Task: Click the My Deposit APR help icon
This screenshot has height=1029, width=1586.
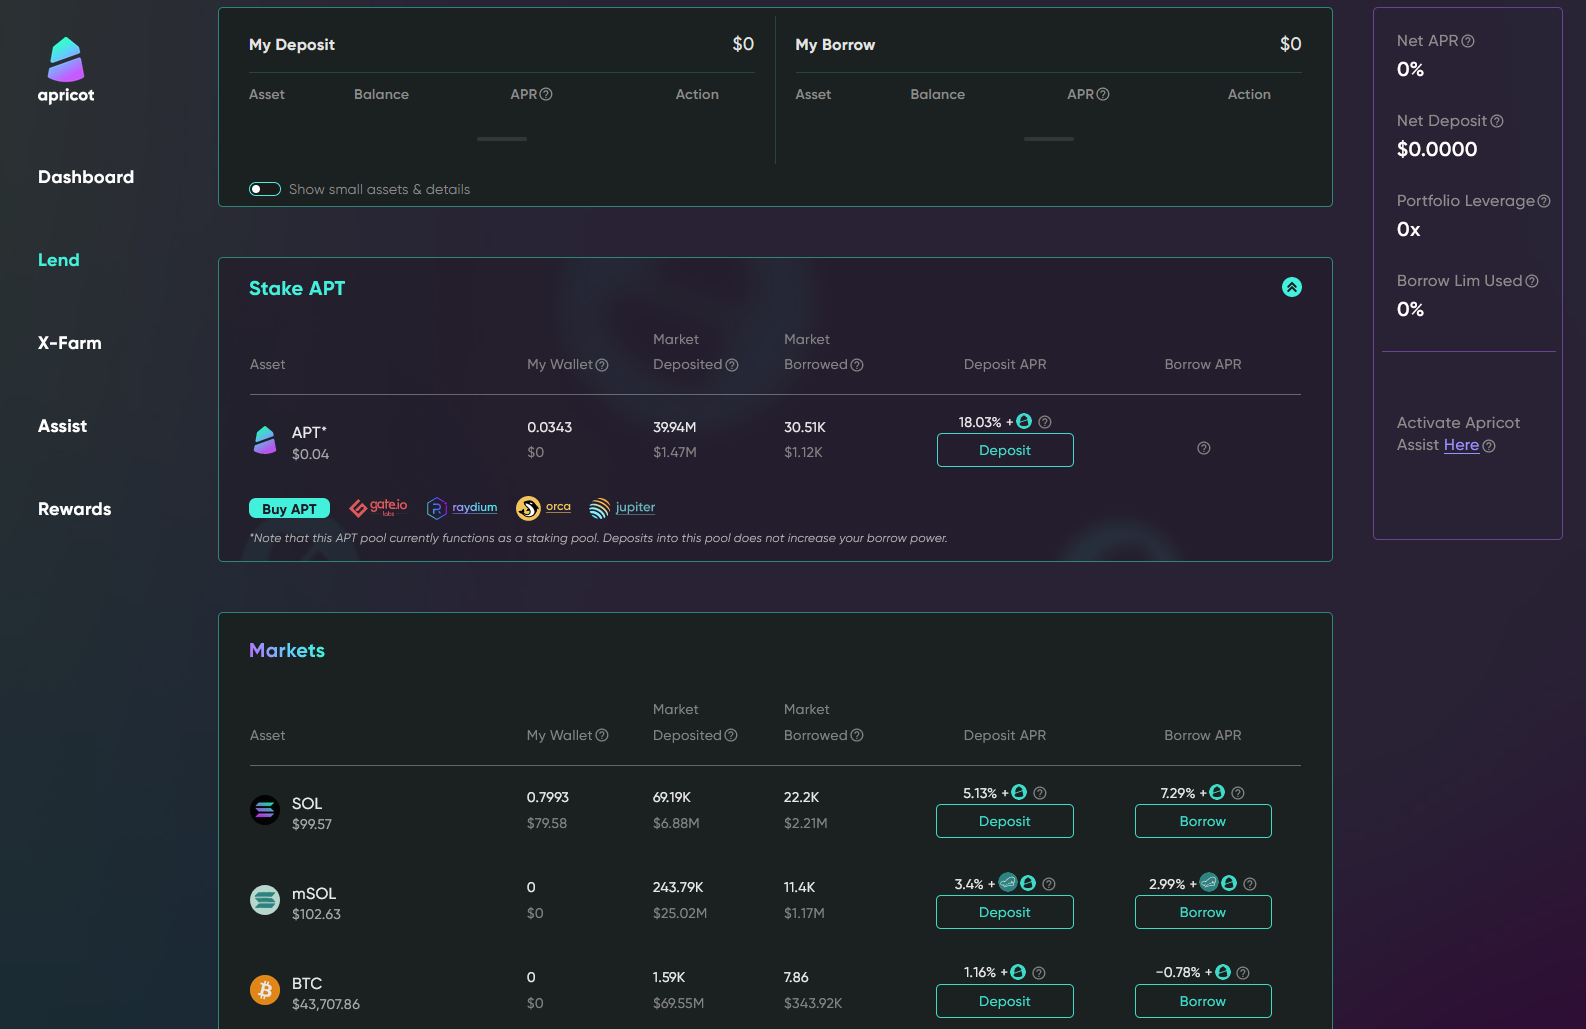Action: click(x=546, y=94)
